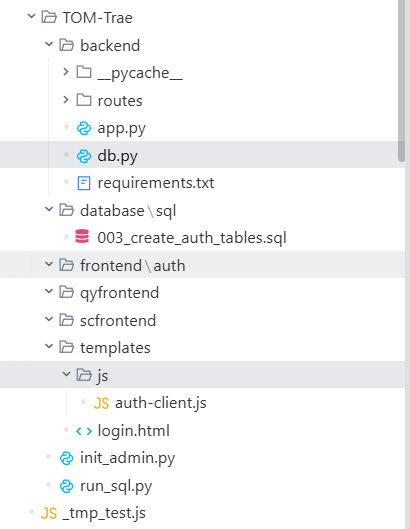
Task: Select the frontend\auth folder
Action: 202,265
